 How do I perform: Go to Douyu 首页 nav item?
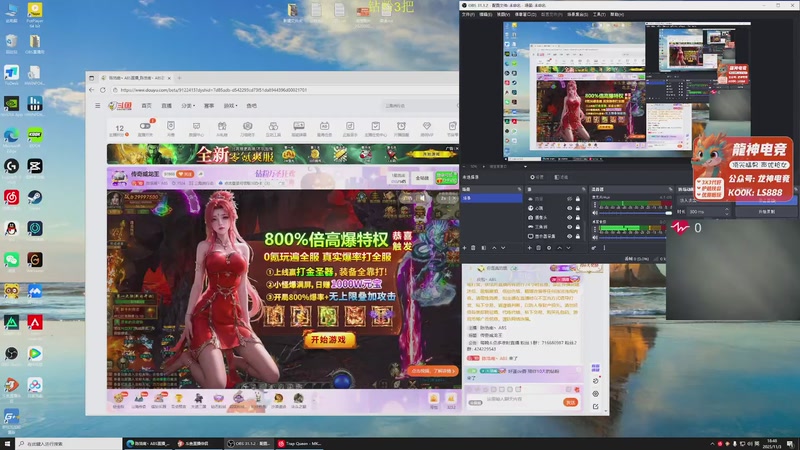tap(146, 106)
